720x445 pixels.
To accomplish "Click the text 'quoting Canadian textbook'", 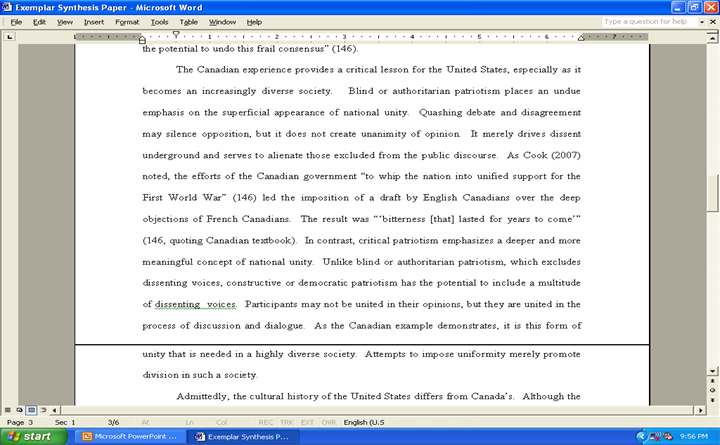I will pos(231,241).
